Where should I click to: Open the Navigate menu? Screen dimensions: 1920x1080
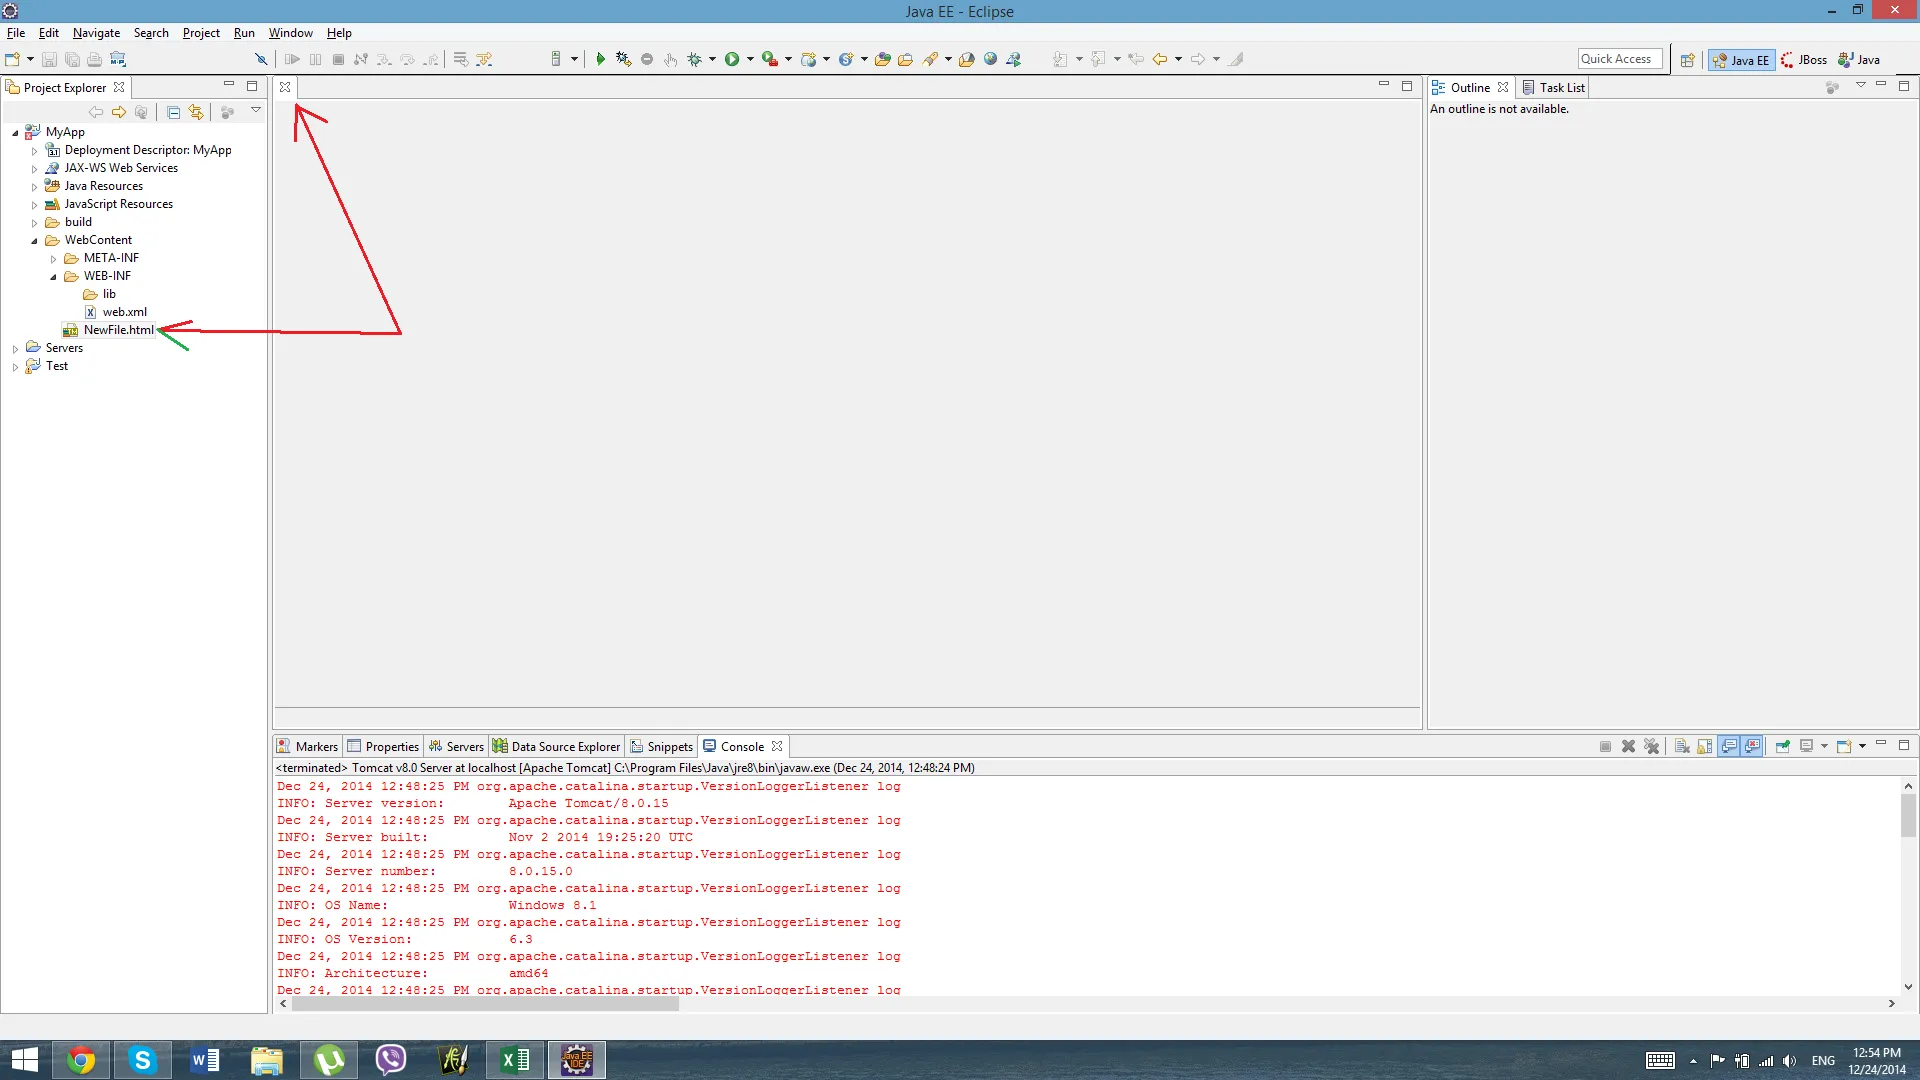point(96,33)
